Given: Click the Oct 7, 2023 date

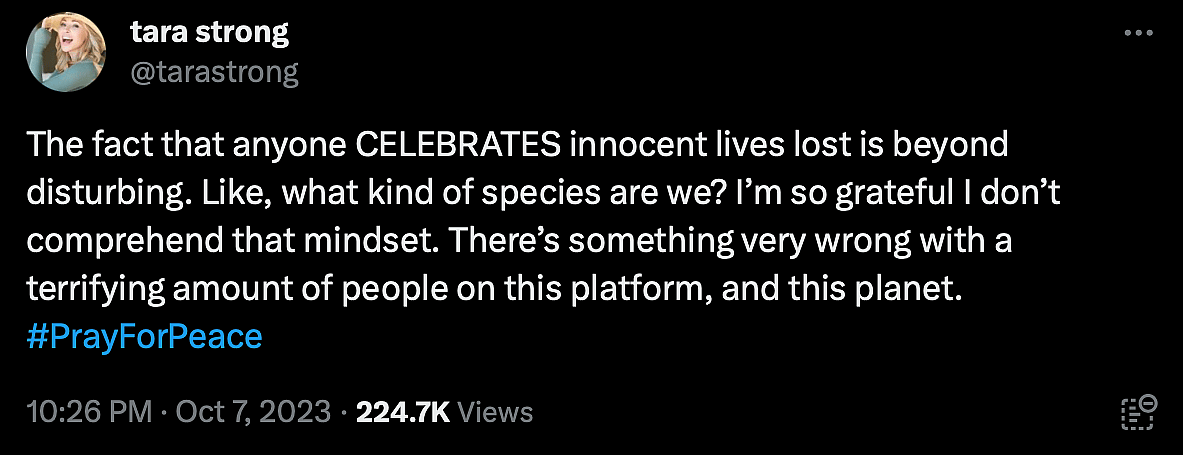Looking at the screenshot, I should coord(254,412).
